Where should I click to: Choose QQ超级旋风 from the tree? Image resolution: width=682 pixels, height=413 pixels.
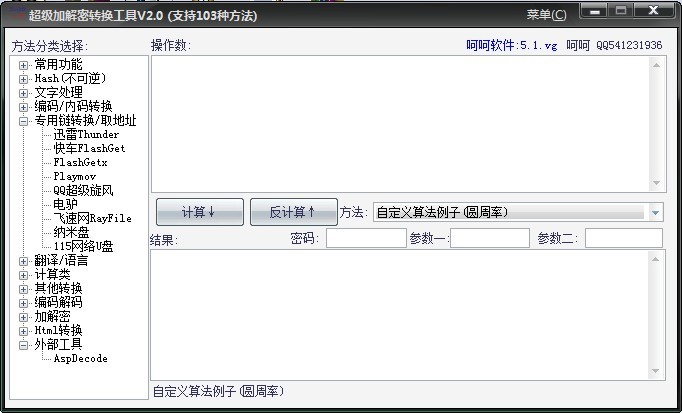[83, 190]
